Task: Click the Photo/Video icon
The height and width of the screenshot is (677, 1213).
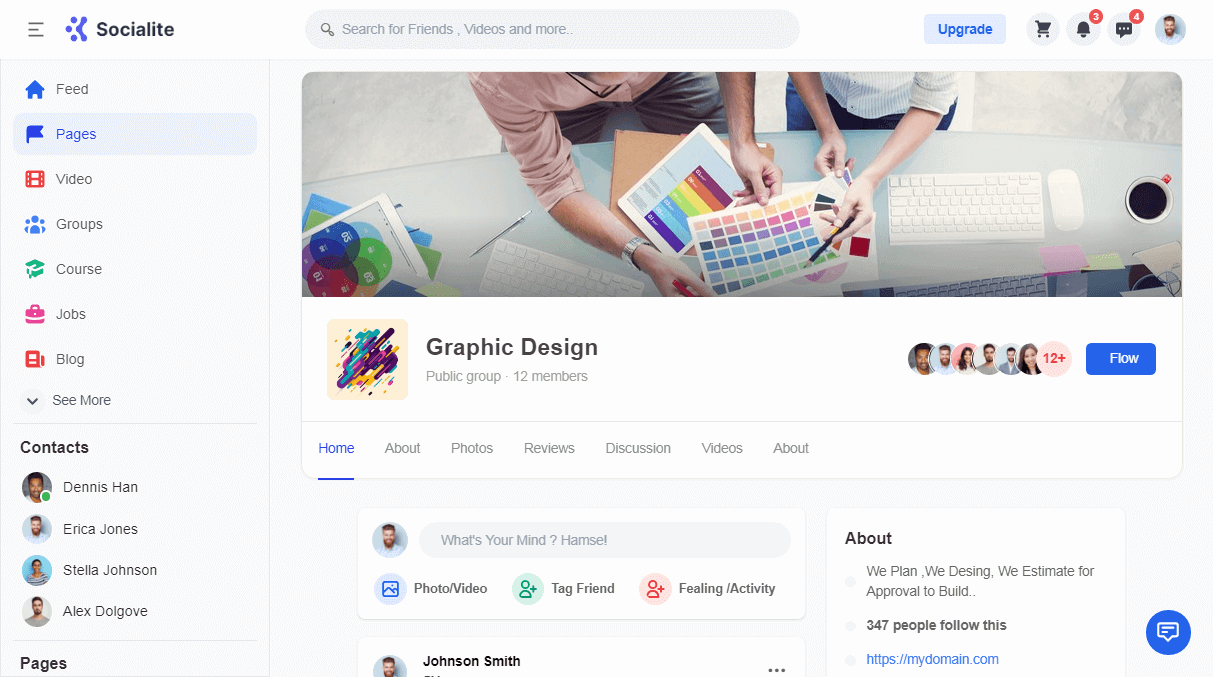Action: 390,589
